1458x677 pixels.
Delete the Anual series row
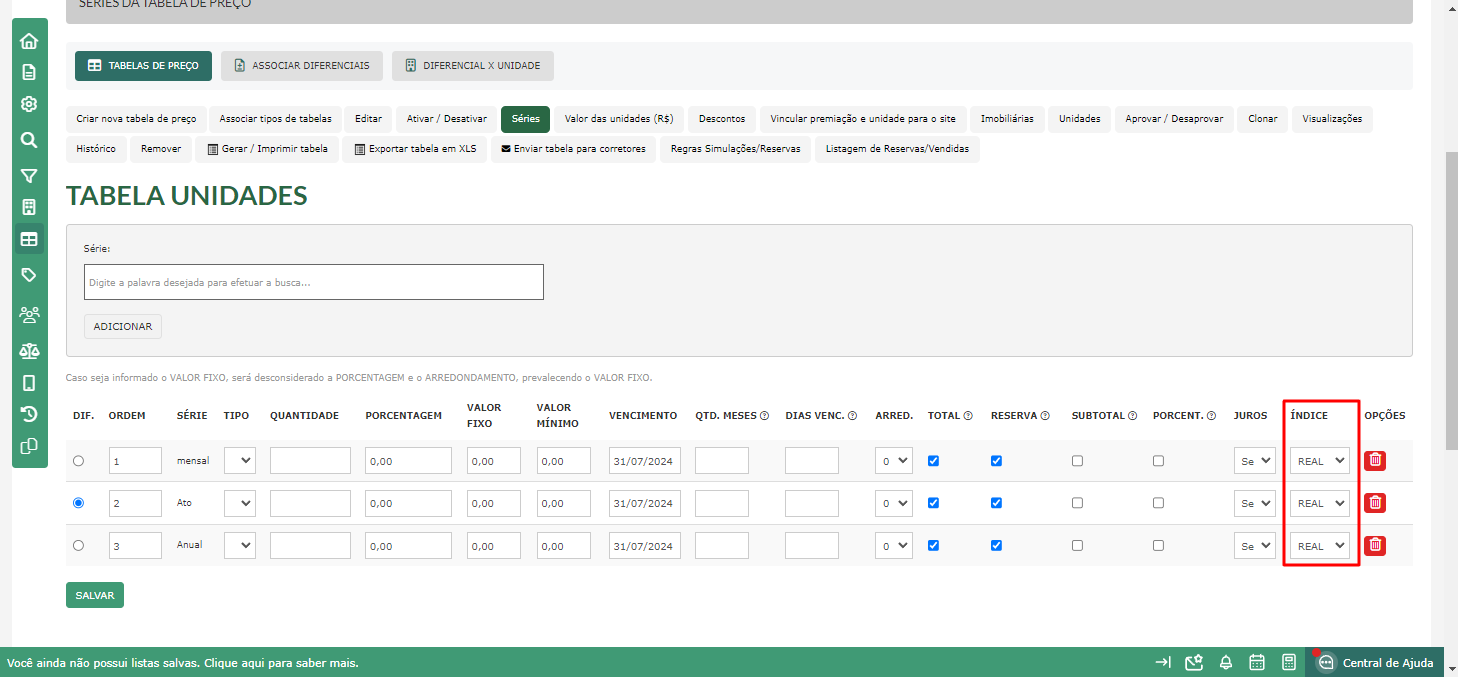pyautogui.click(x=1375, y=545)
